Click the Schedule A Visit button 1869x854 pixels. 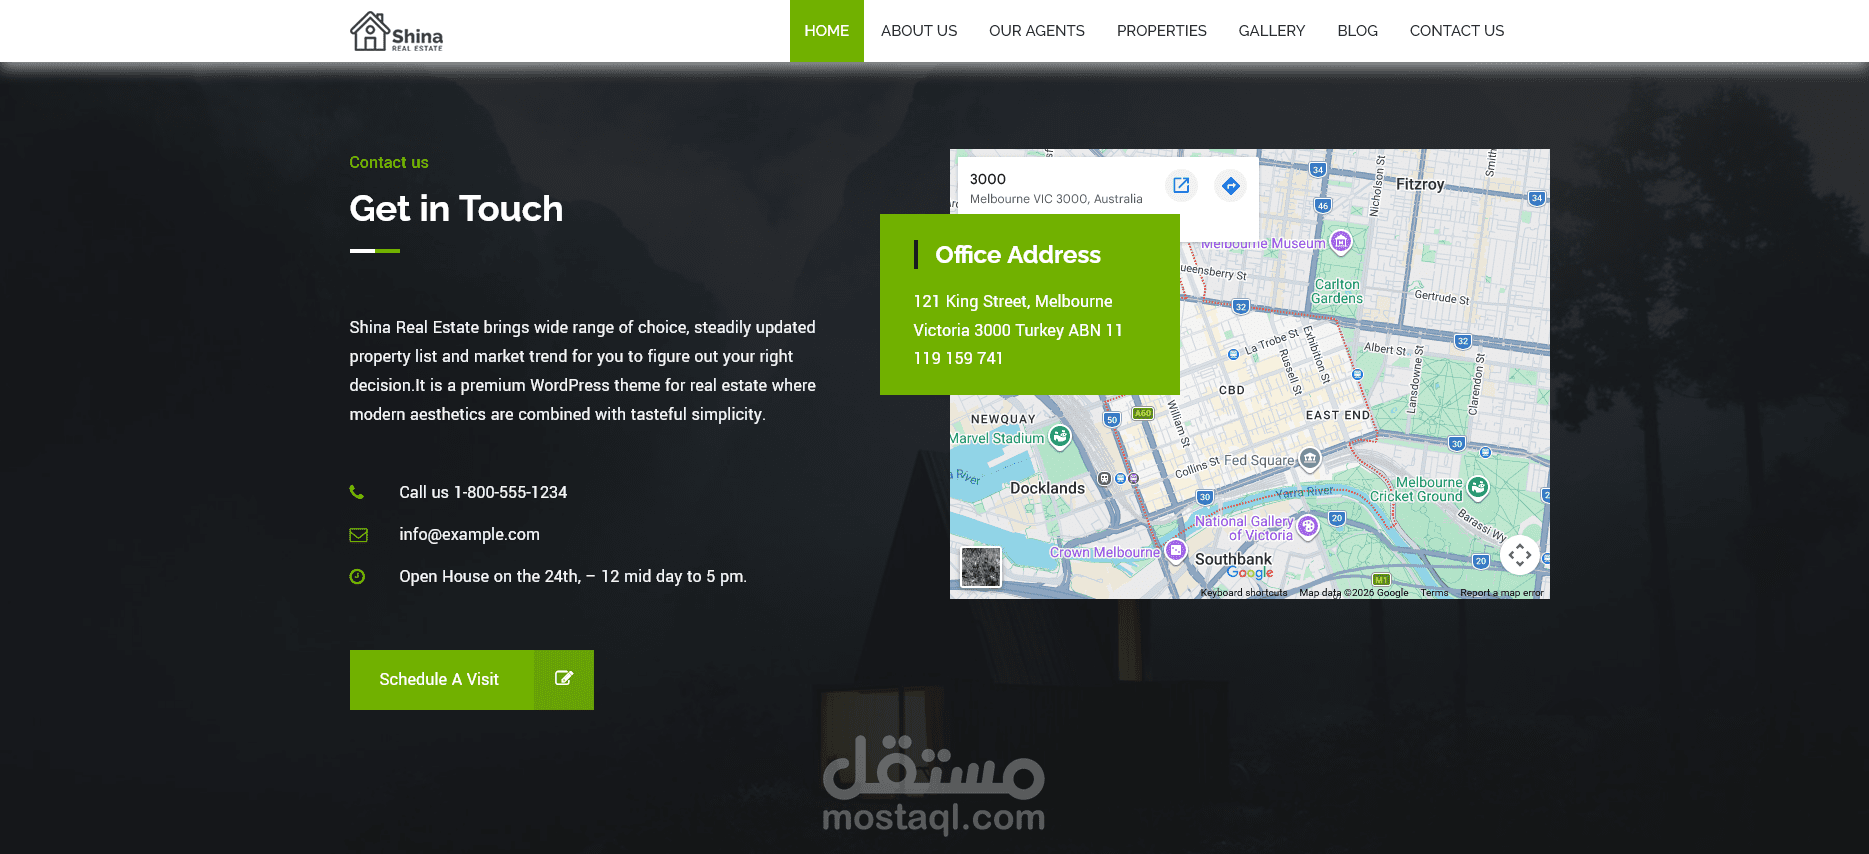coord(471,680)
